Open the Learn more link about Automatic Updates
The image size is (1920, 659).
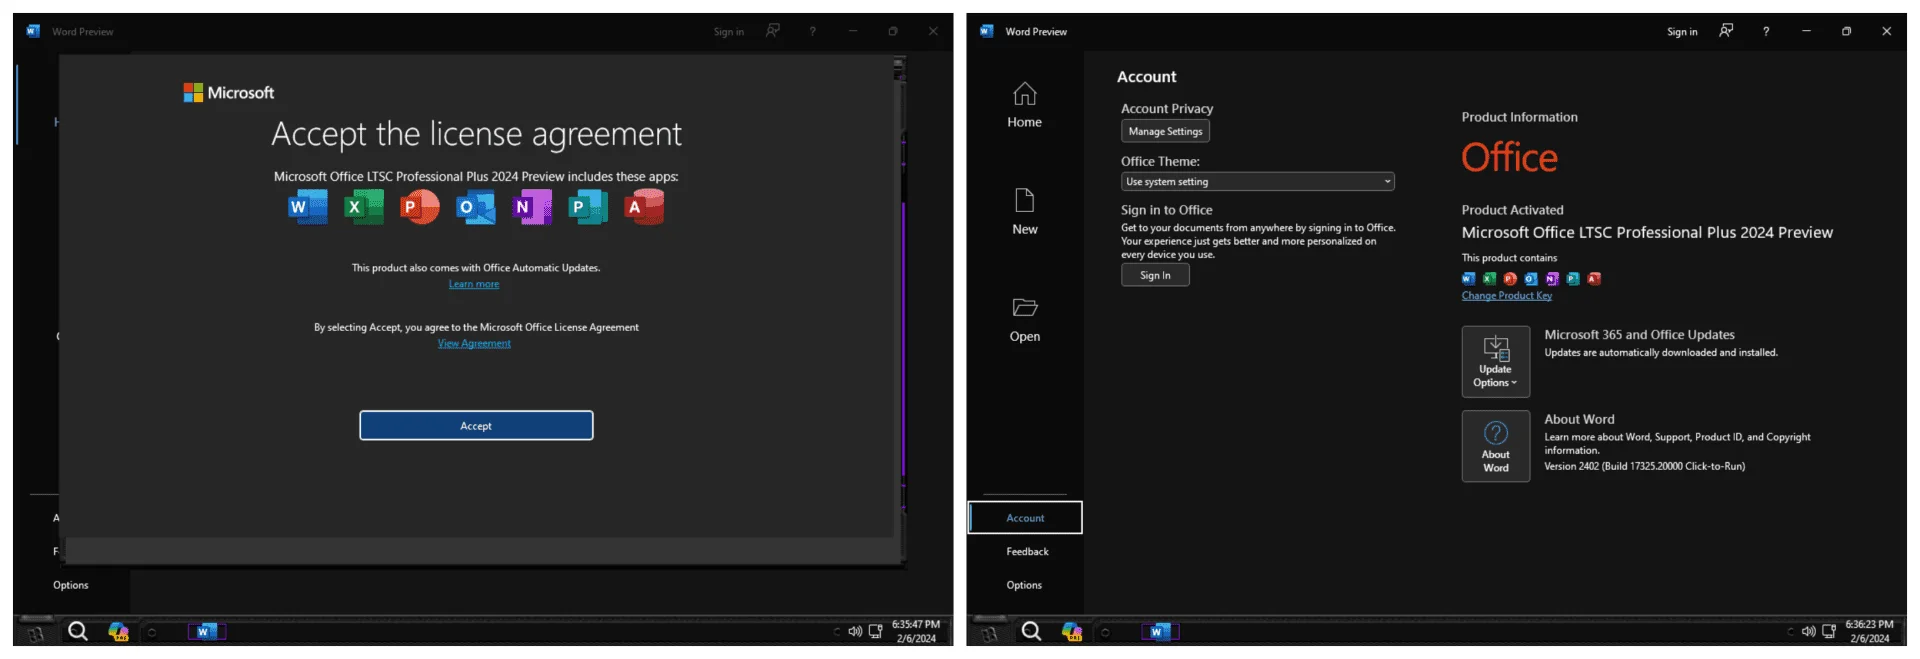pos(474,284)
